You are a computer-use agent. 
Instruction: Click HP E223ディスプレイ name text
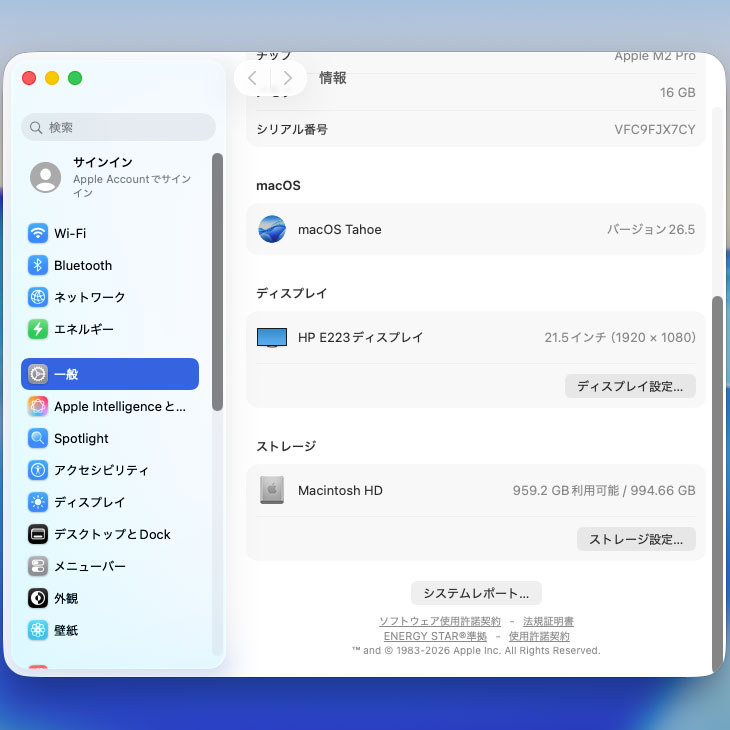360,338
